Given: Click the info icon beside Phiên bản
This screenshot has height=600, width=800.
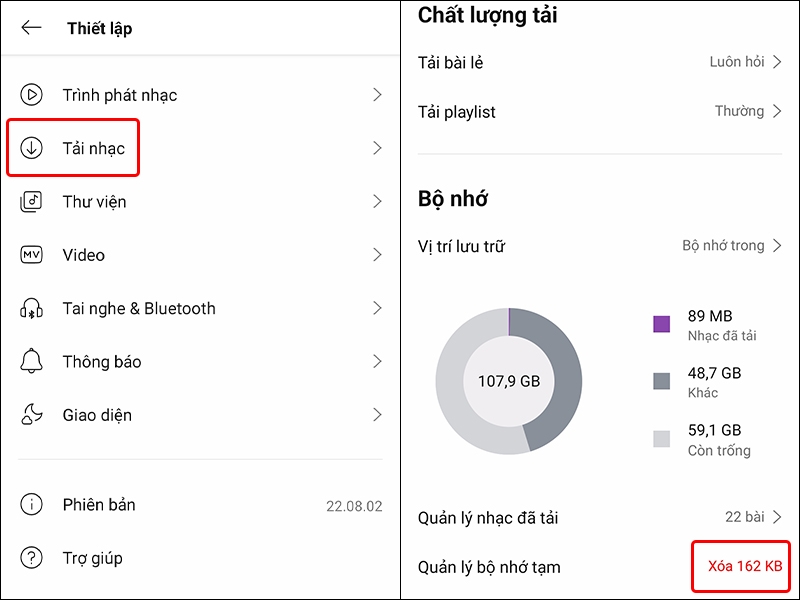Looking at the screenshot, I should click(x=32, y=505).
